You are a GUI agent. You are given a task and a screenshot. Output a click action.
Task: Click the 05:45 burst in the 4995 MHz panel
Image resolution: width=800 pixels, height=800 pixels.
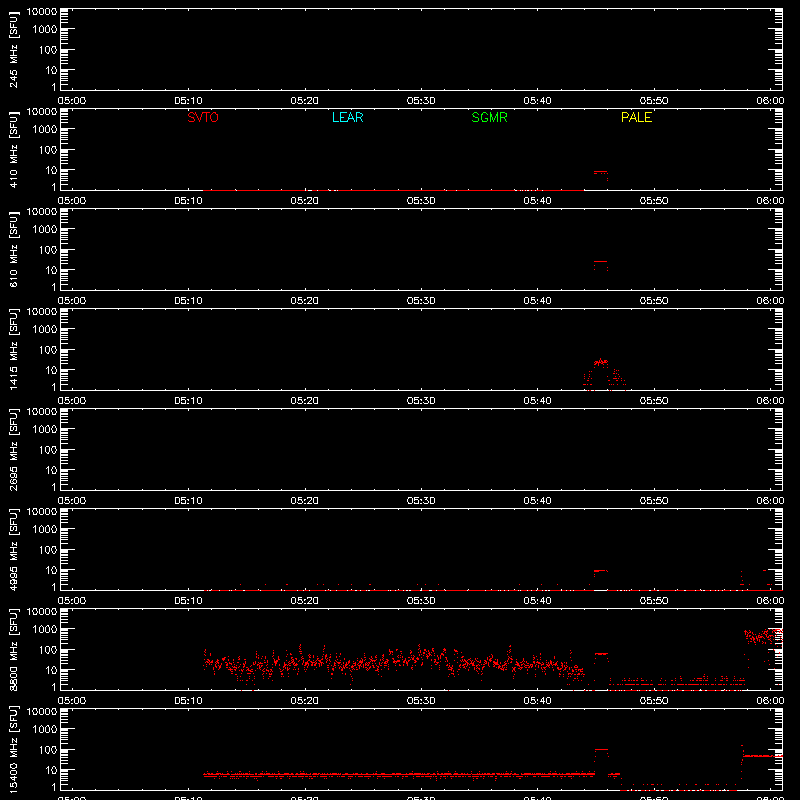[x=601, y=571]
